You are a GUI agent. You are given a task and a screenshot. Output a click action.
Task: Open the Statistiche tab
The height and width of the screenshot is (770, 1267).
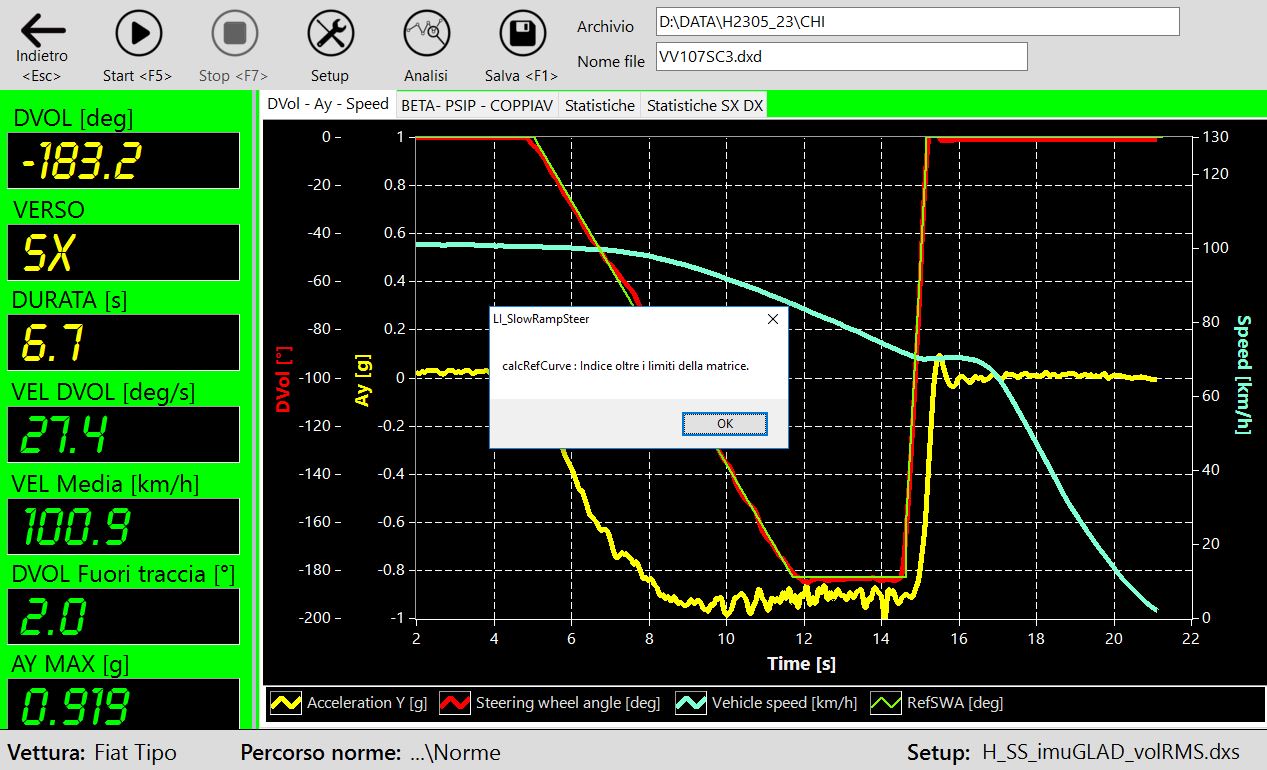[x=599, y=105]
